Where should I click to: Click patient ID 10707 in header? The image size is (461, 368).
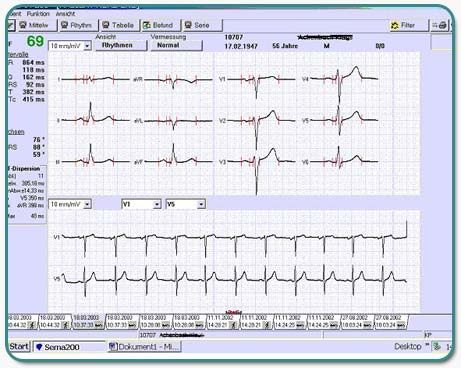pyautogui.click(x=234, y=37)
